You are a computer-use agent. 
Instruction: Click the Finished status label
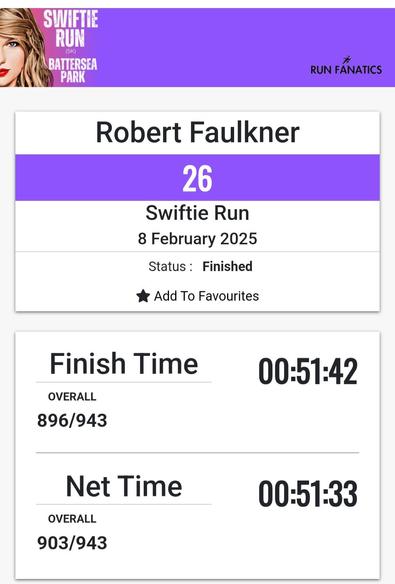(227, 266)
